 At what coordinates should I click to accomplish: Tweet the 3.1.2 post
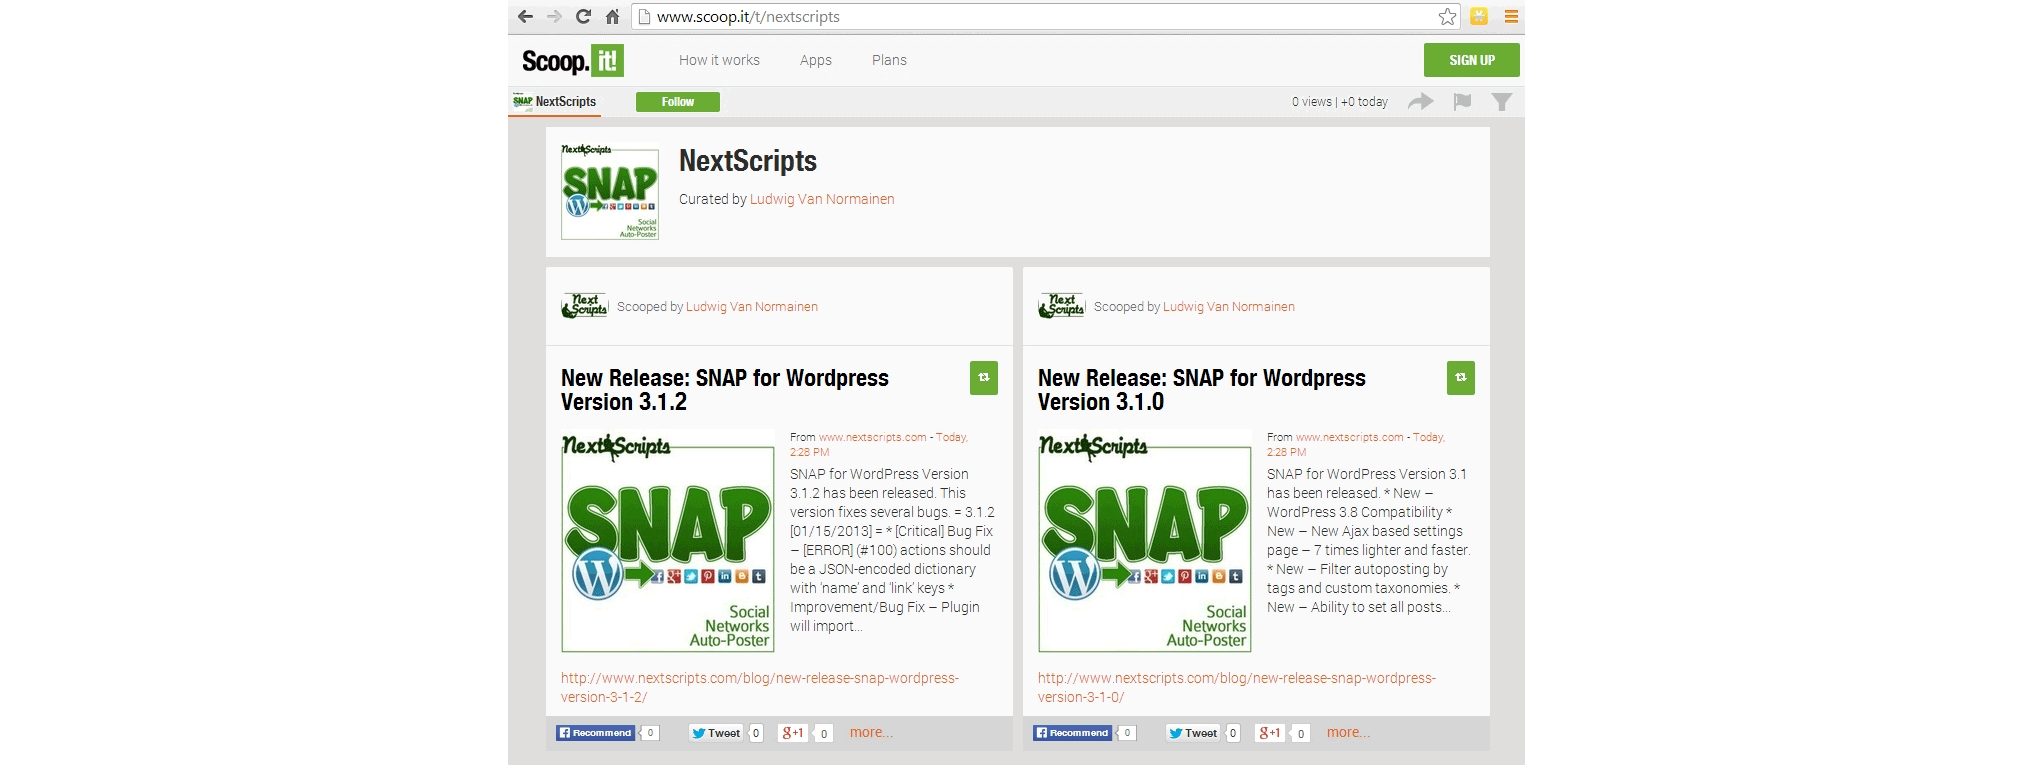(x=716, y=733)
